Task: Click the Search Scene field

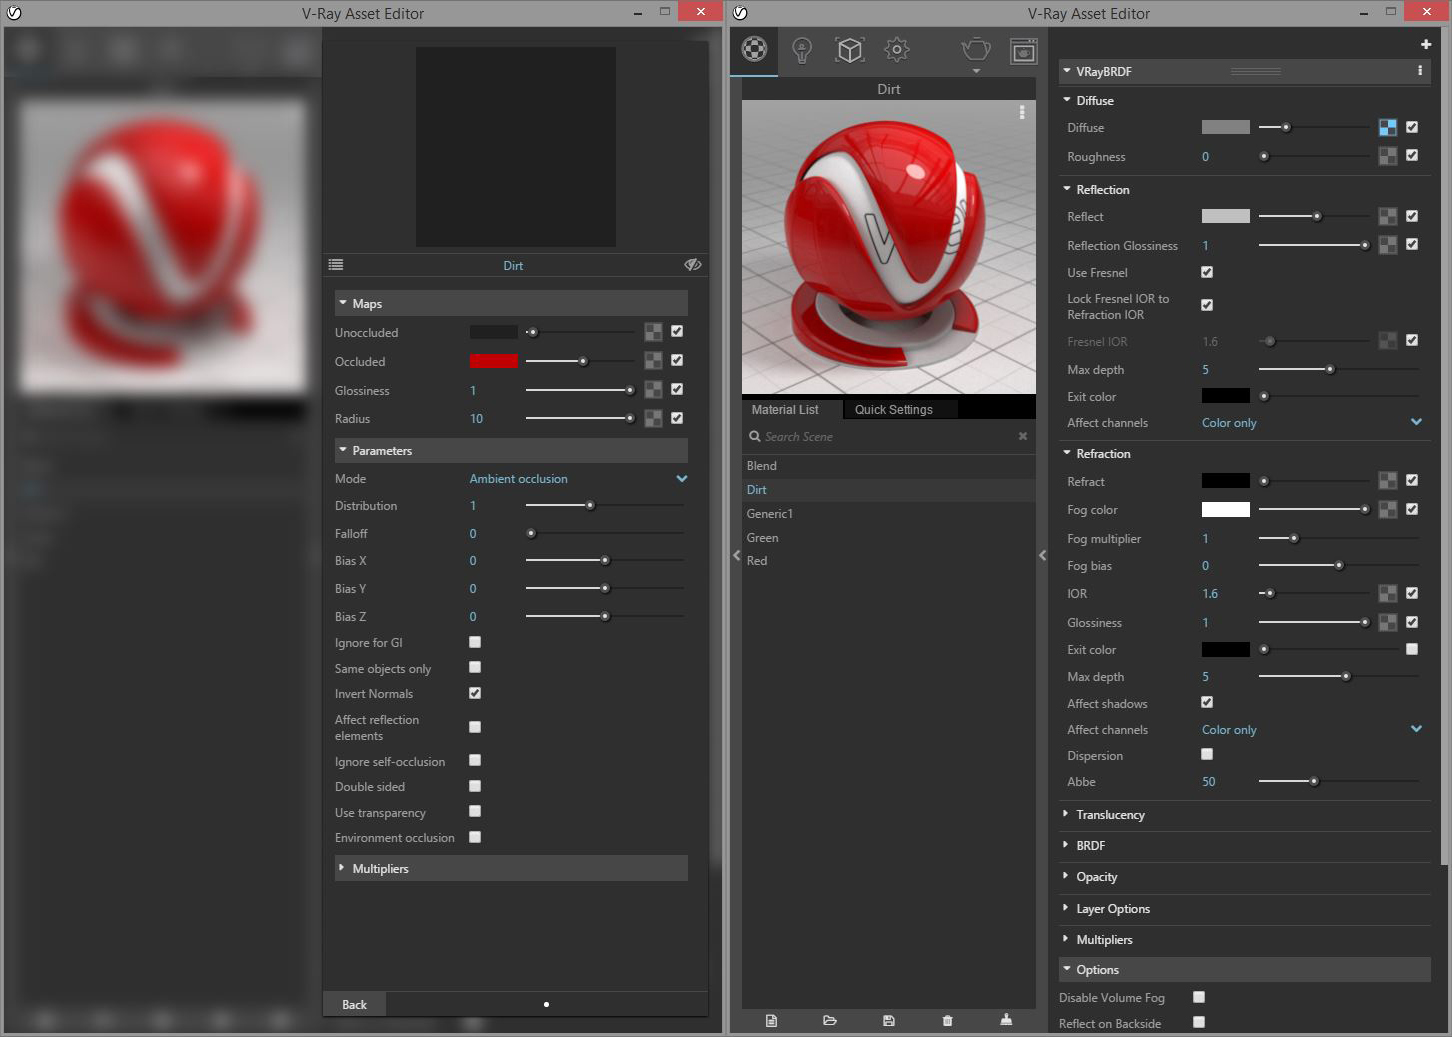Action: click(x=889, y=437)
